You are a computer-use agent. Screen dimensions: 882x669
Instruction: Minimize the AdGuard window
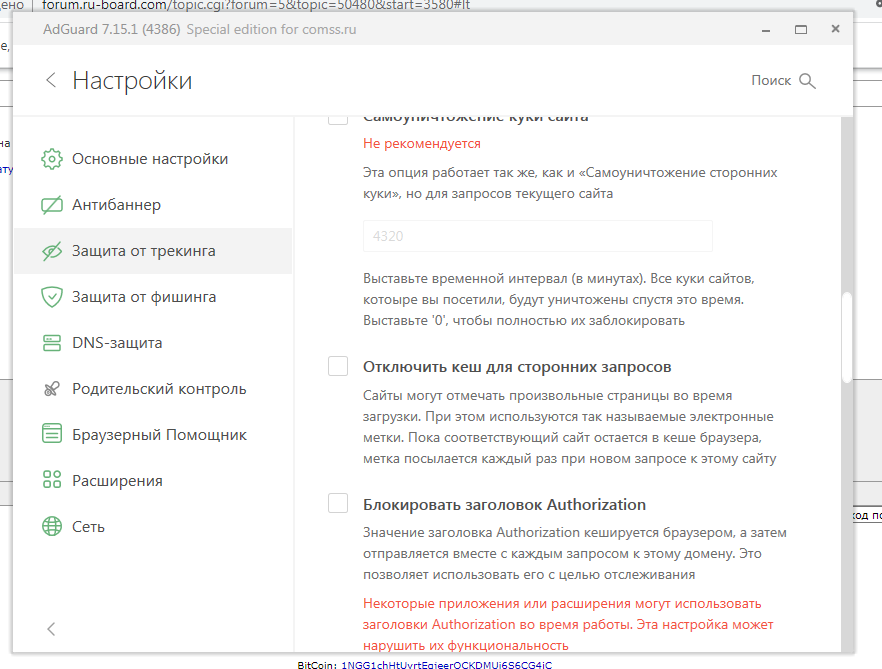point(766,30)
